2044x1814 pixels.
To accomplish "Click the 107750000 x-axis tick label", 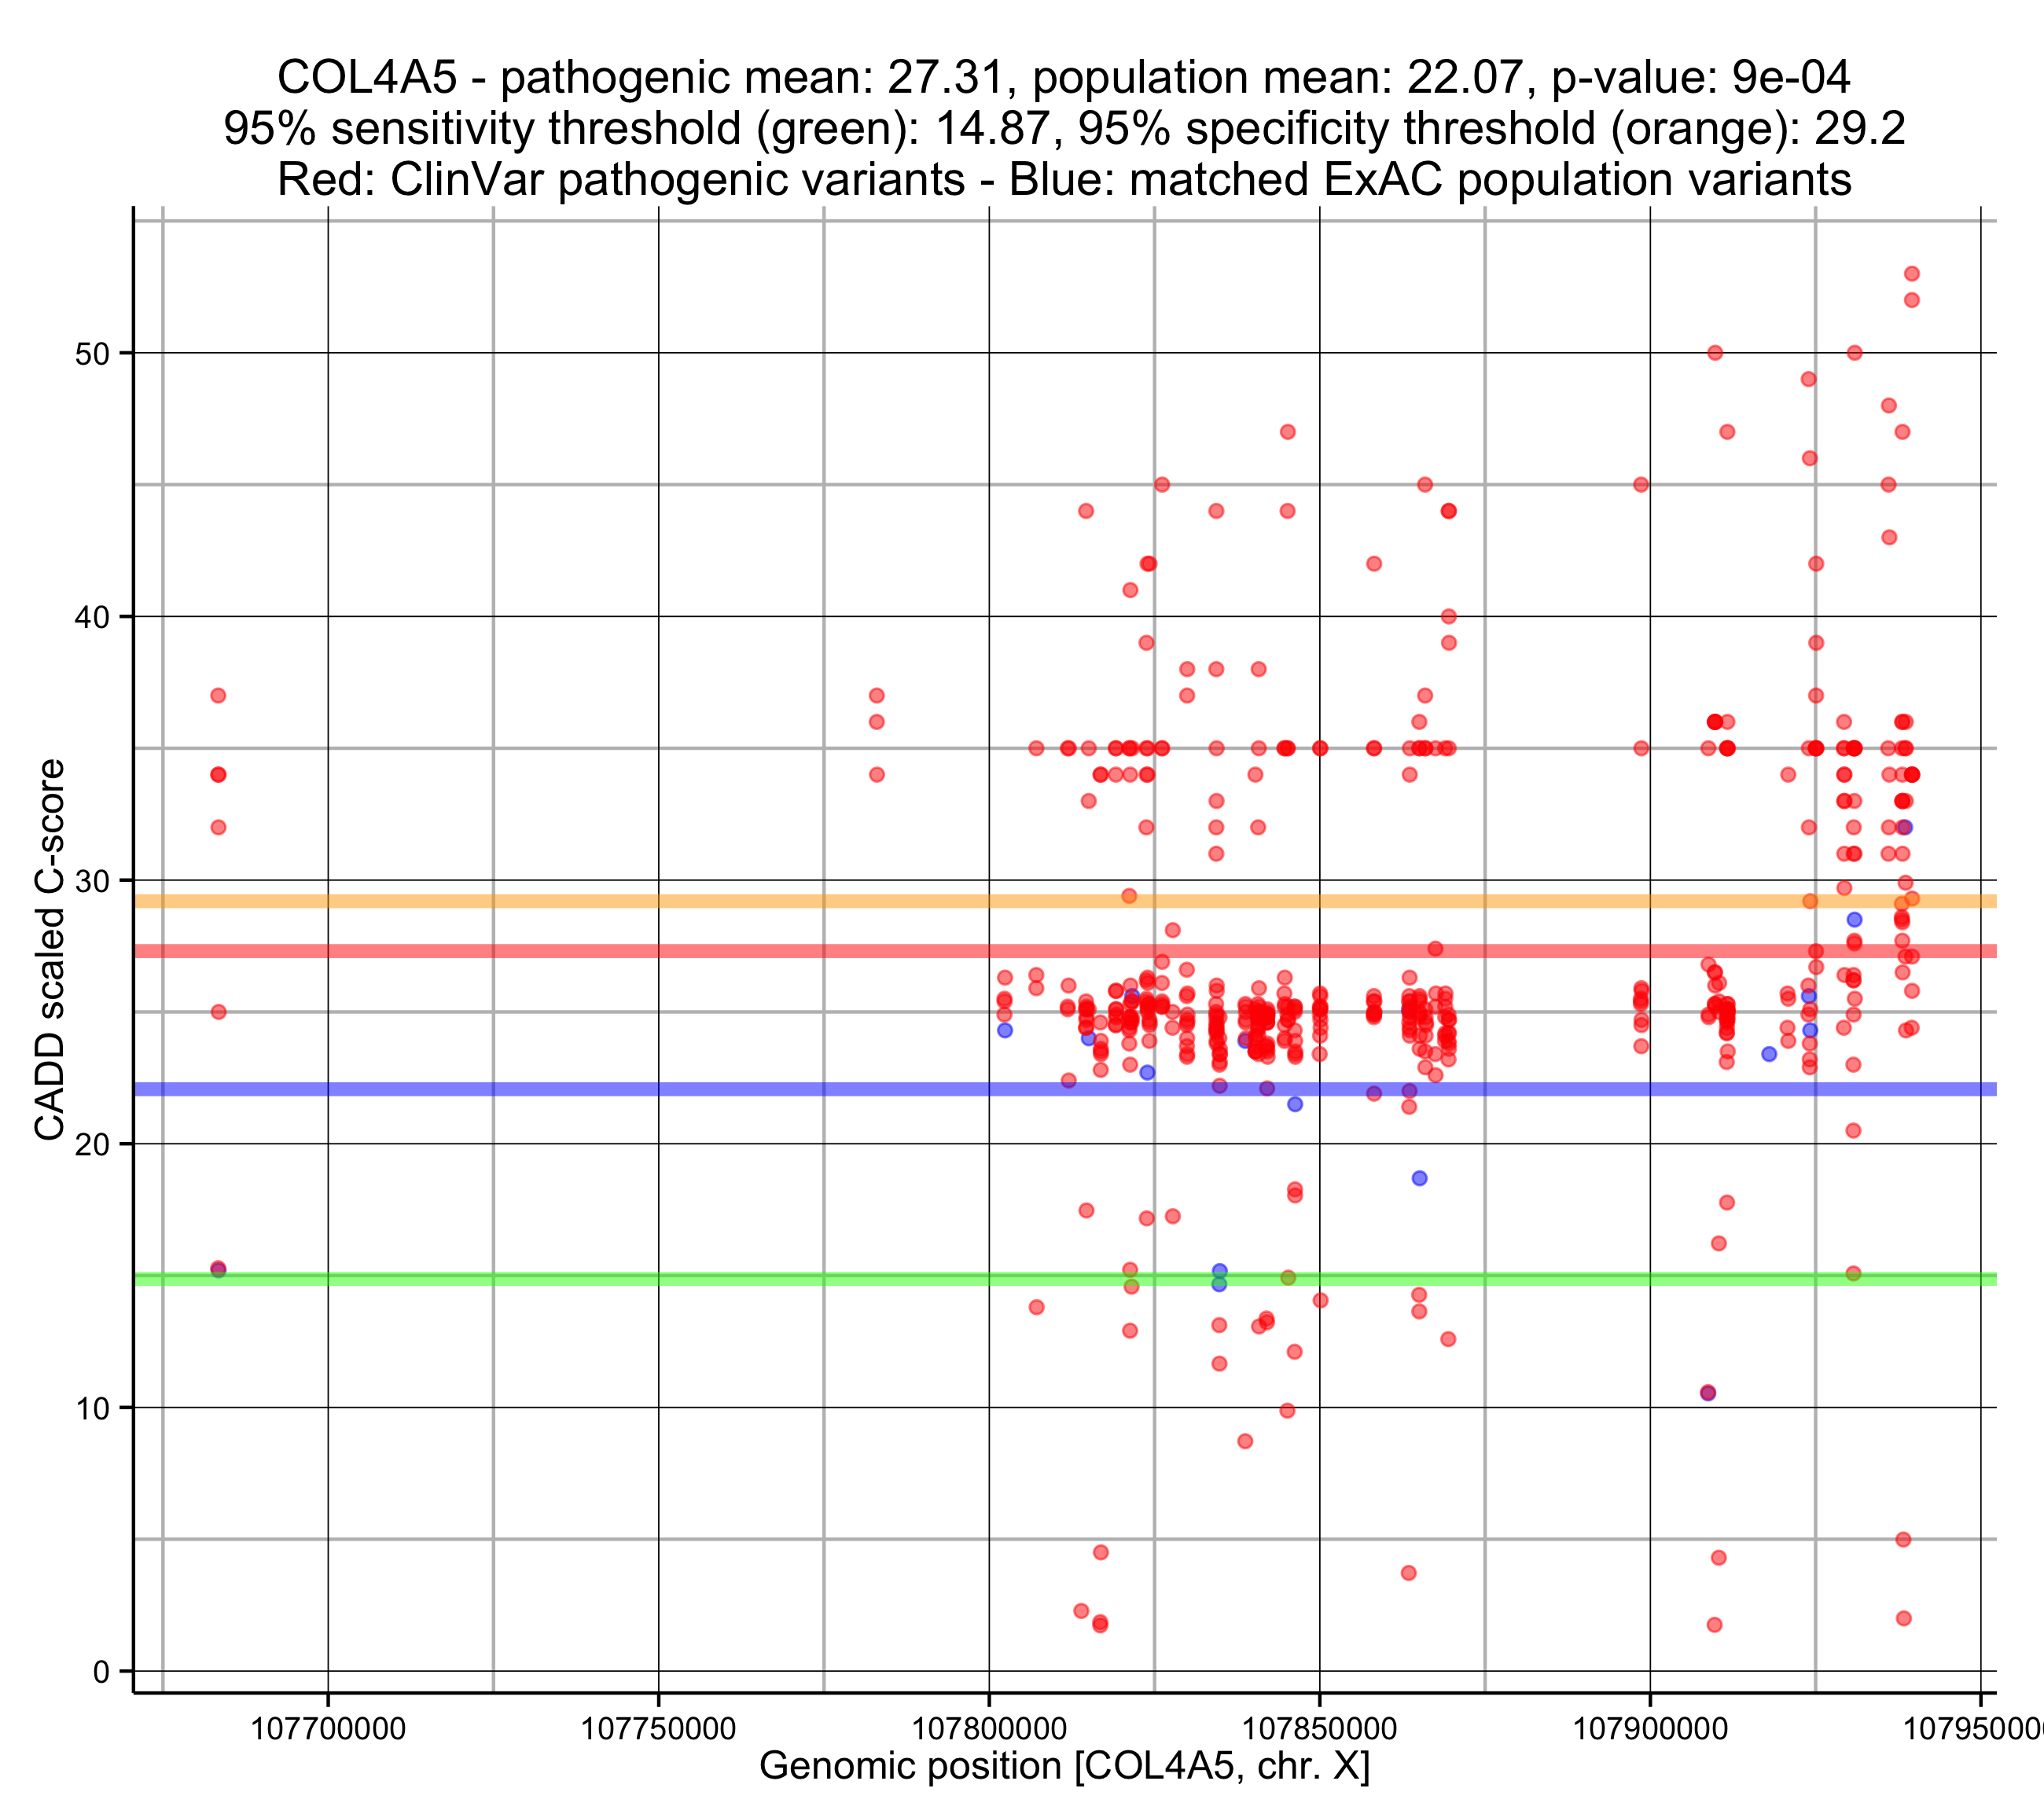I will pyautogui.click(x=658, y=1728).
